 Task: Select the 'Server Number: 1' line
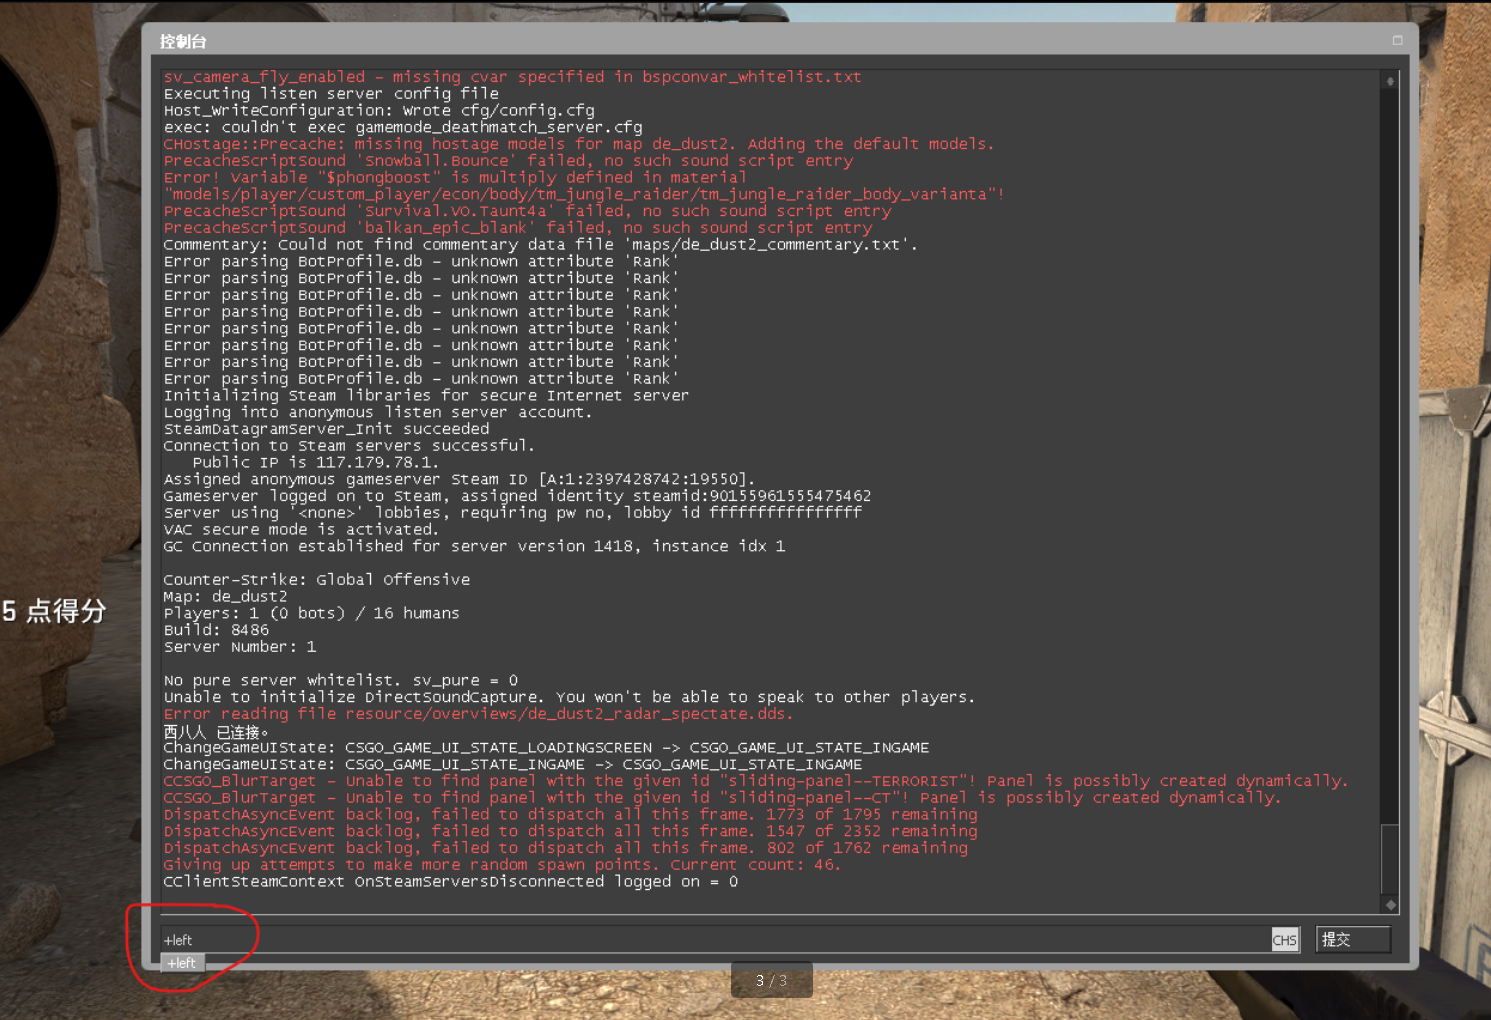pos(240,647)
